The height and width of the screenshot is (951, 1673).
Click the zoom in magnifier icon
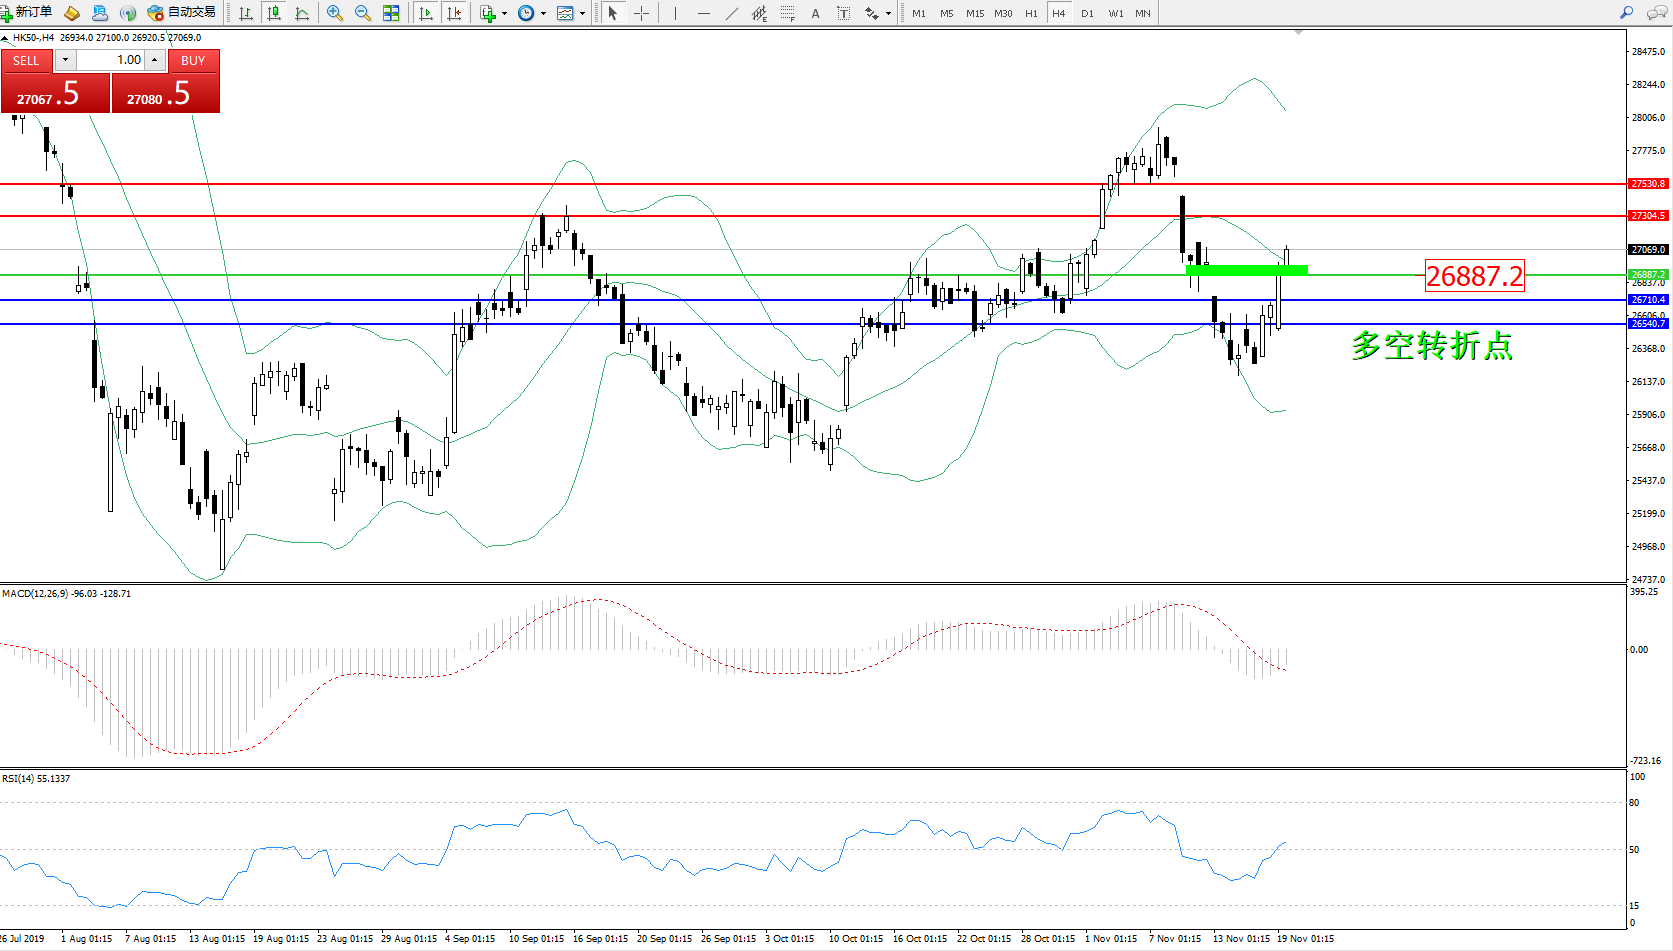(x=335, y=13)
